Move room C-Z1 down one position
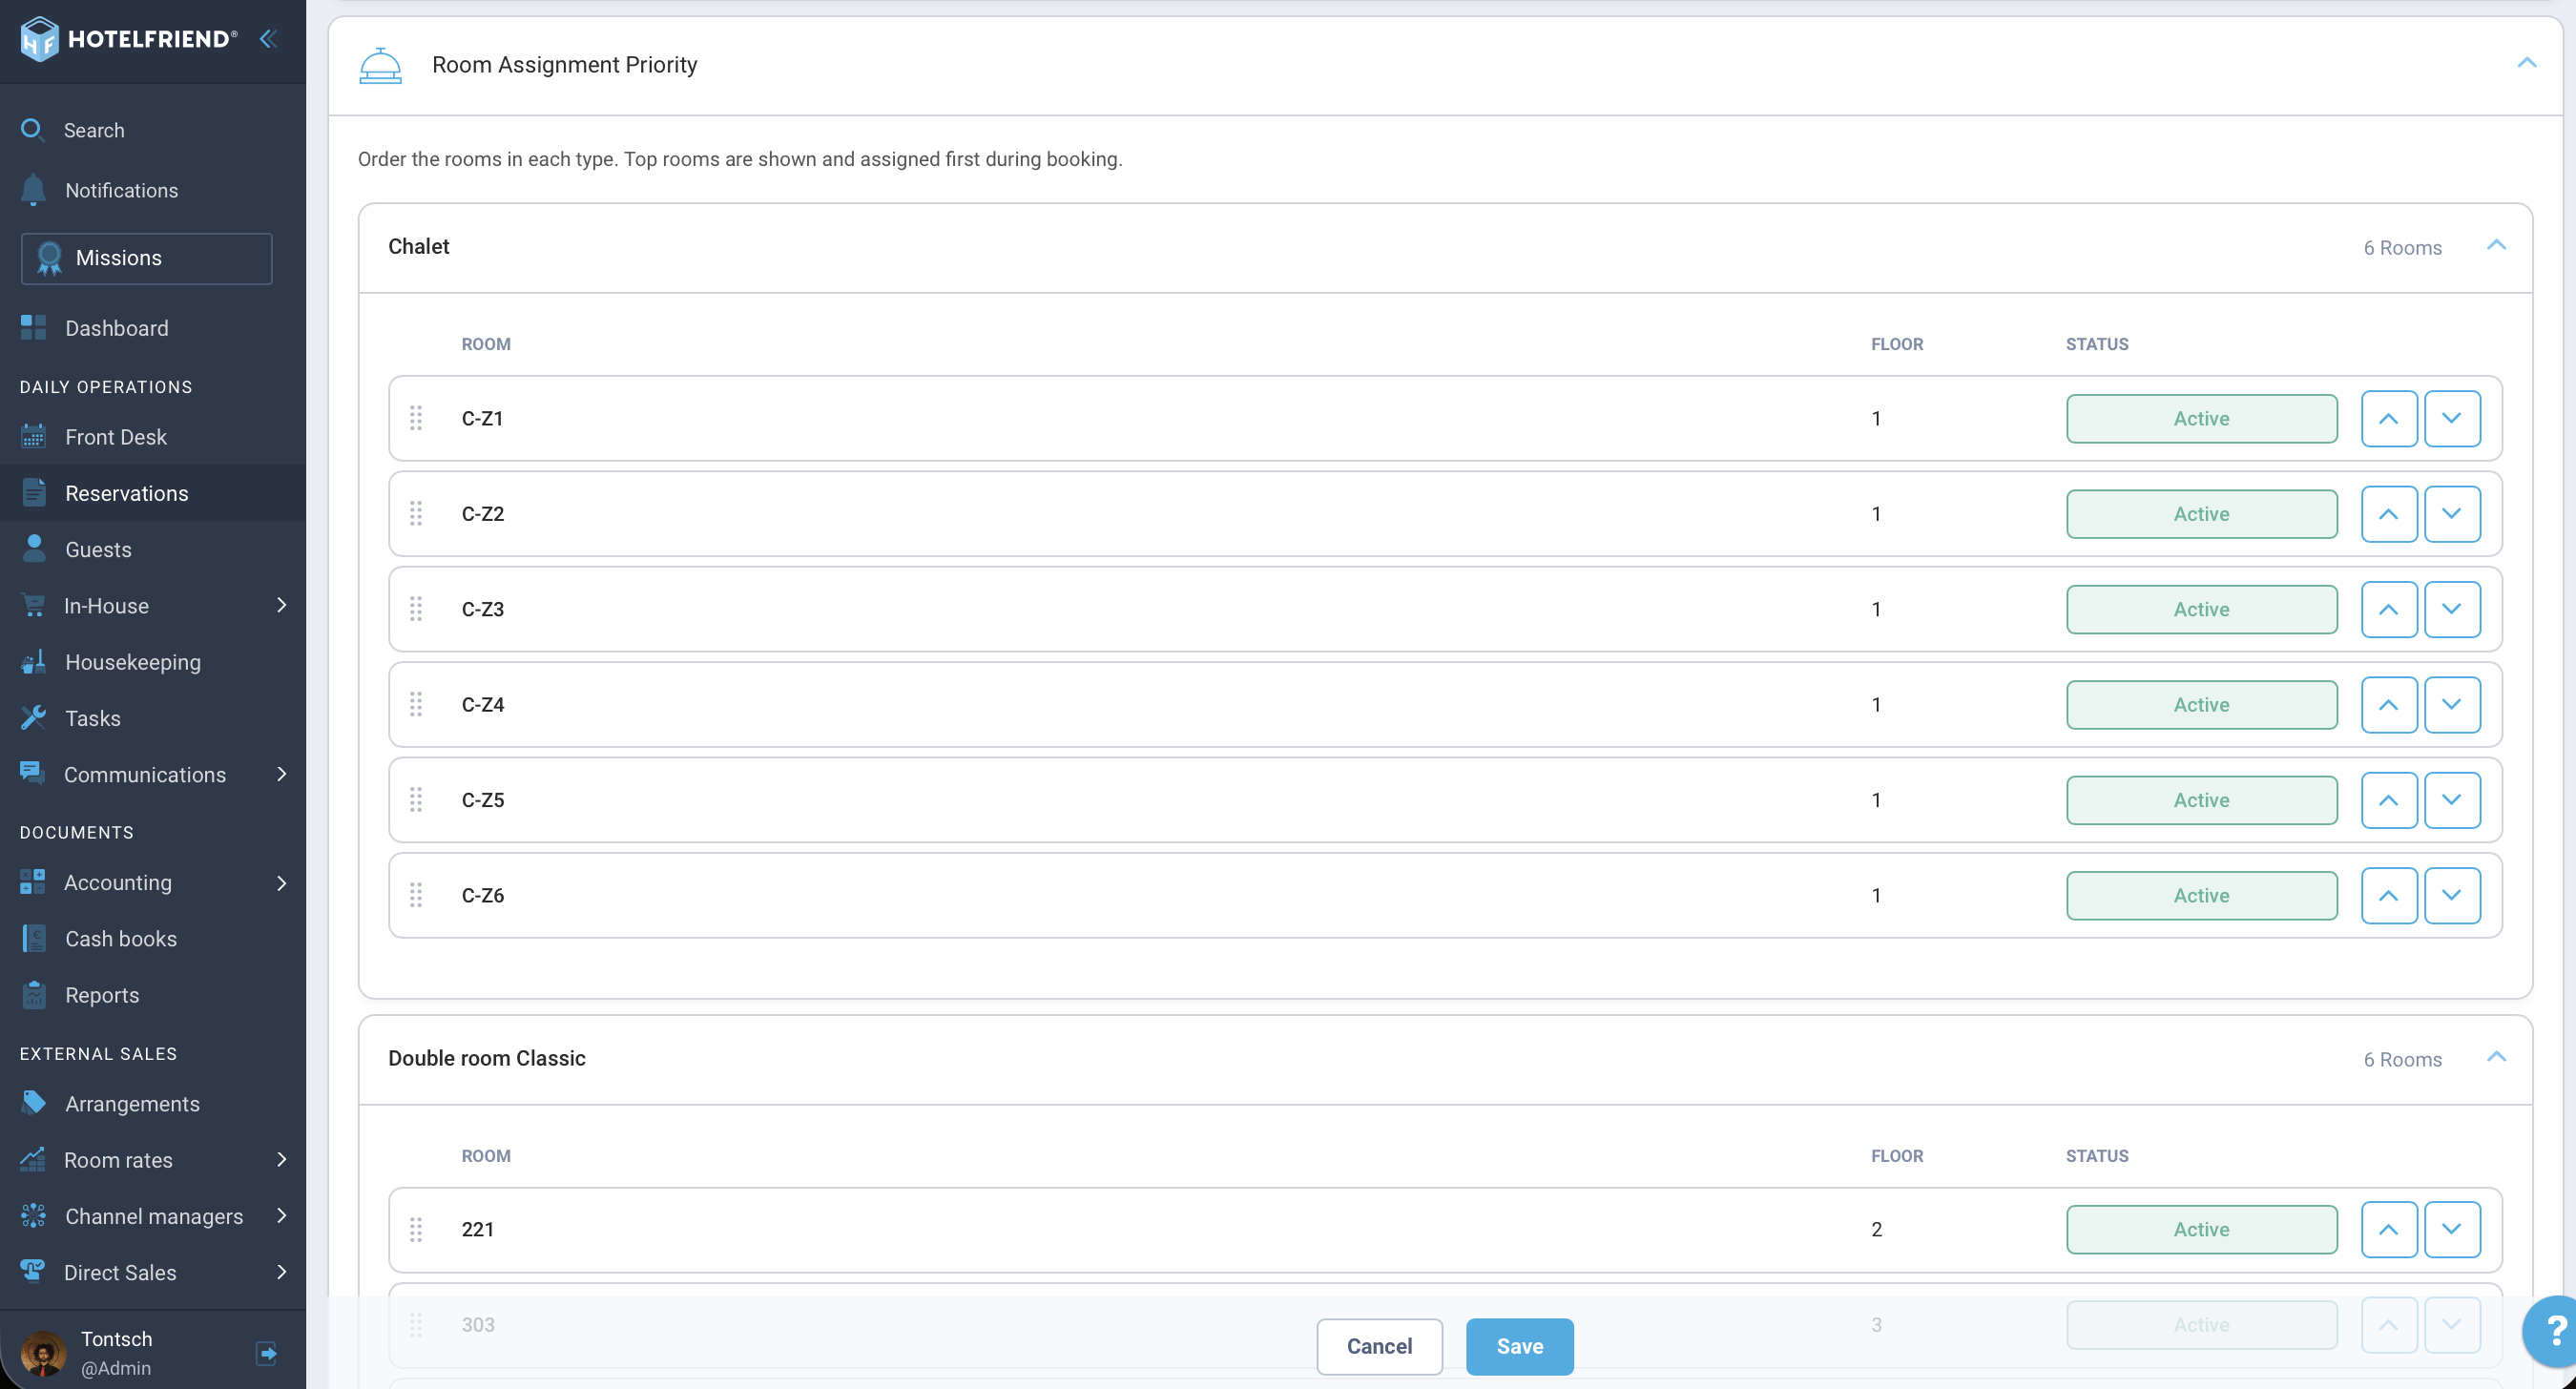Image resolution: width=2576 pixels, height=1389 pixels. (2452, 418)
